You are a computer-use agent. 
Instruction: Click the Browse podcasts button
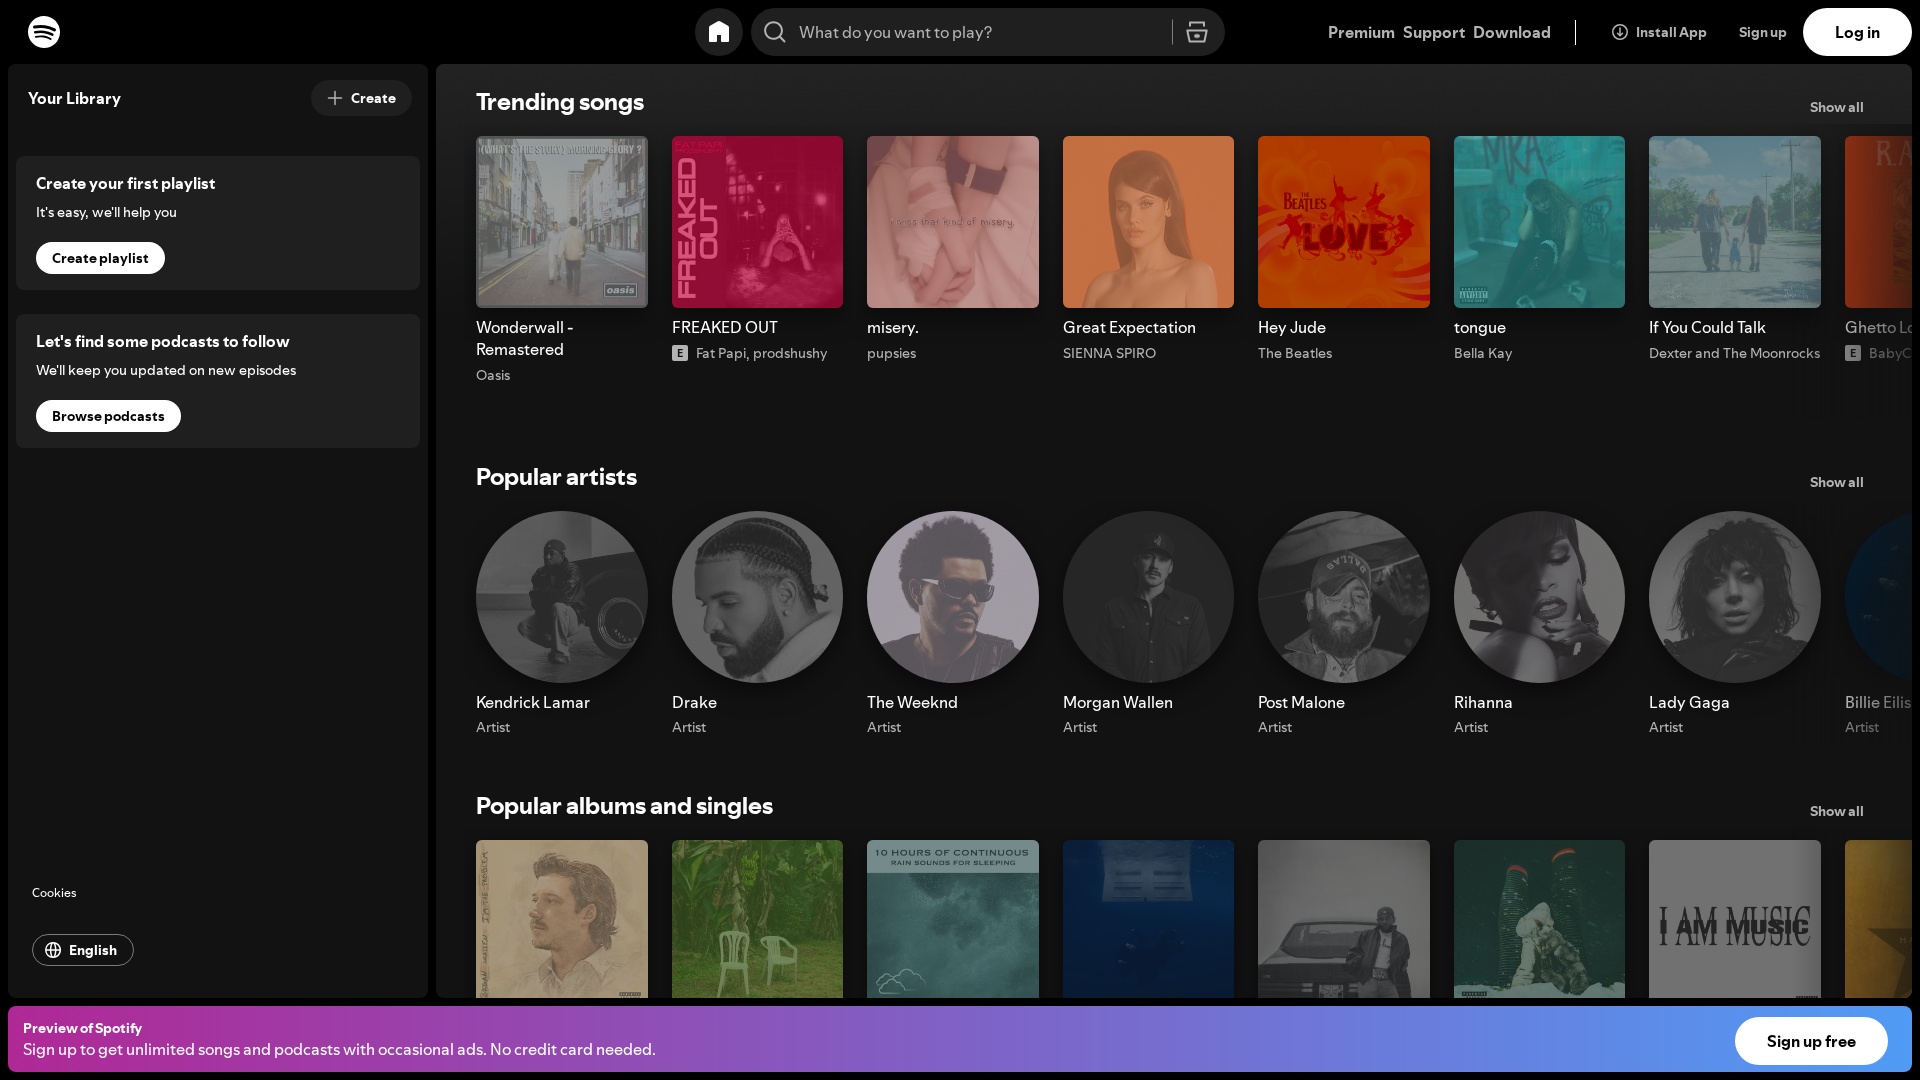108,416
